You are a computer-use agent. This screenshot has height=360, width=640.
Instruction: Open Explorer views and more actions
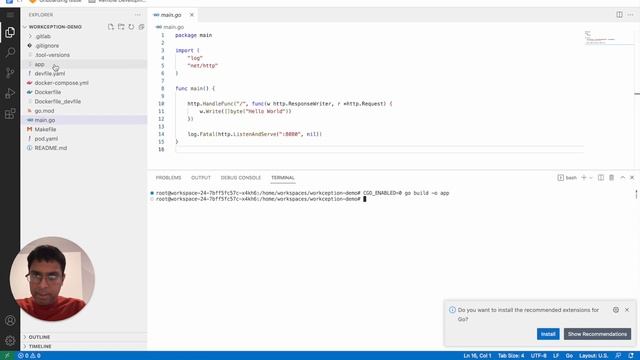coord(138,15)
